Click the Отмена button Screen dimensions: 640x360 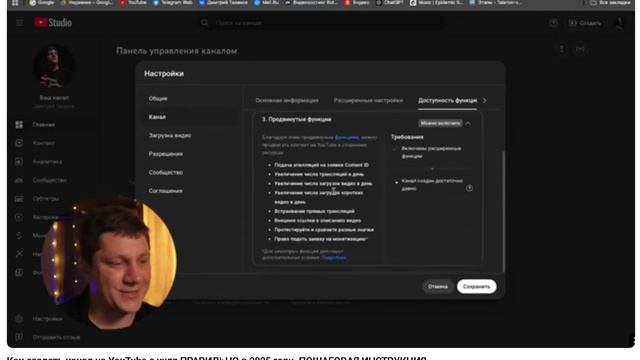pos(438,287)
